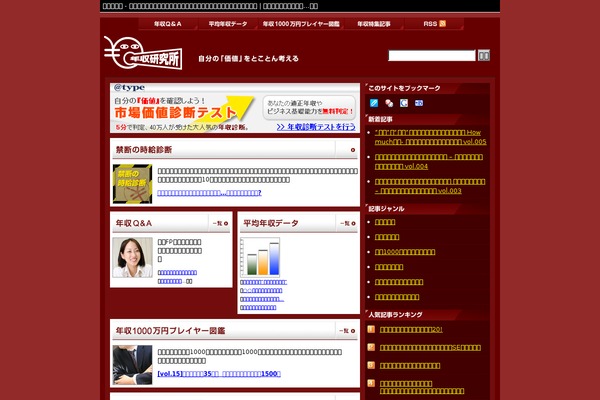Screen dimensions: 600x400
Task: Open the 一覧 list link in 年収Q&A panel
Action: (x=220, y=223)
